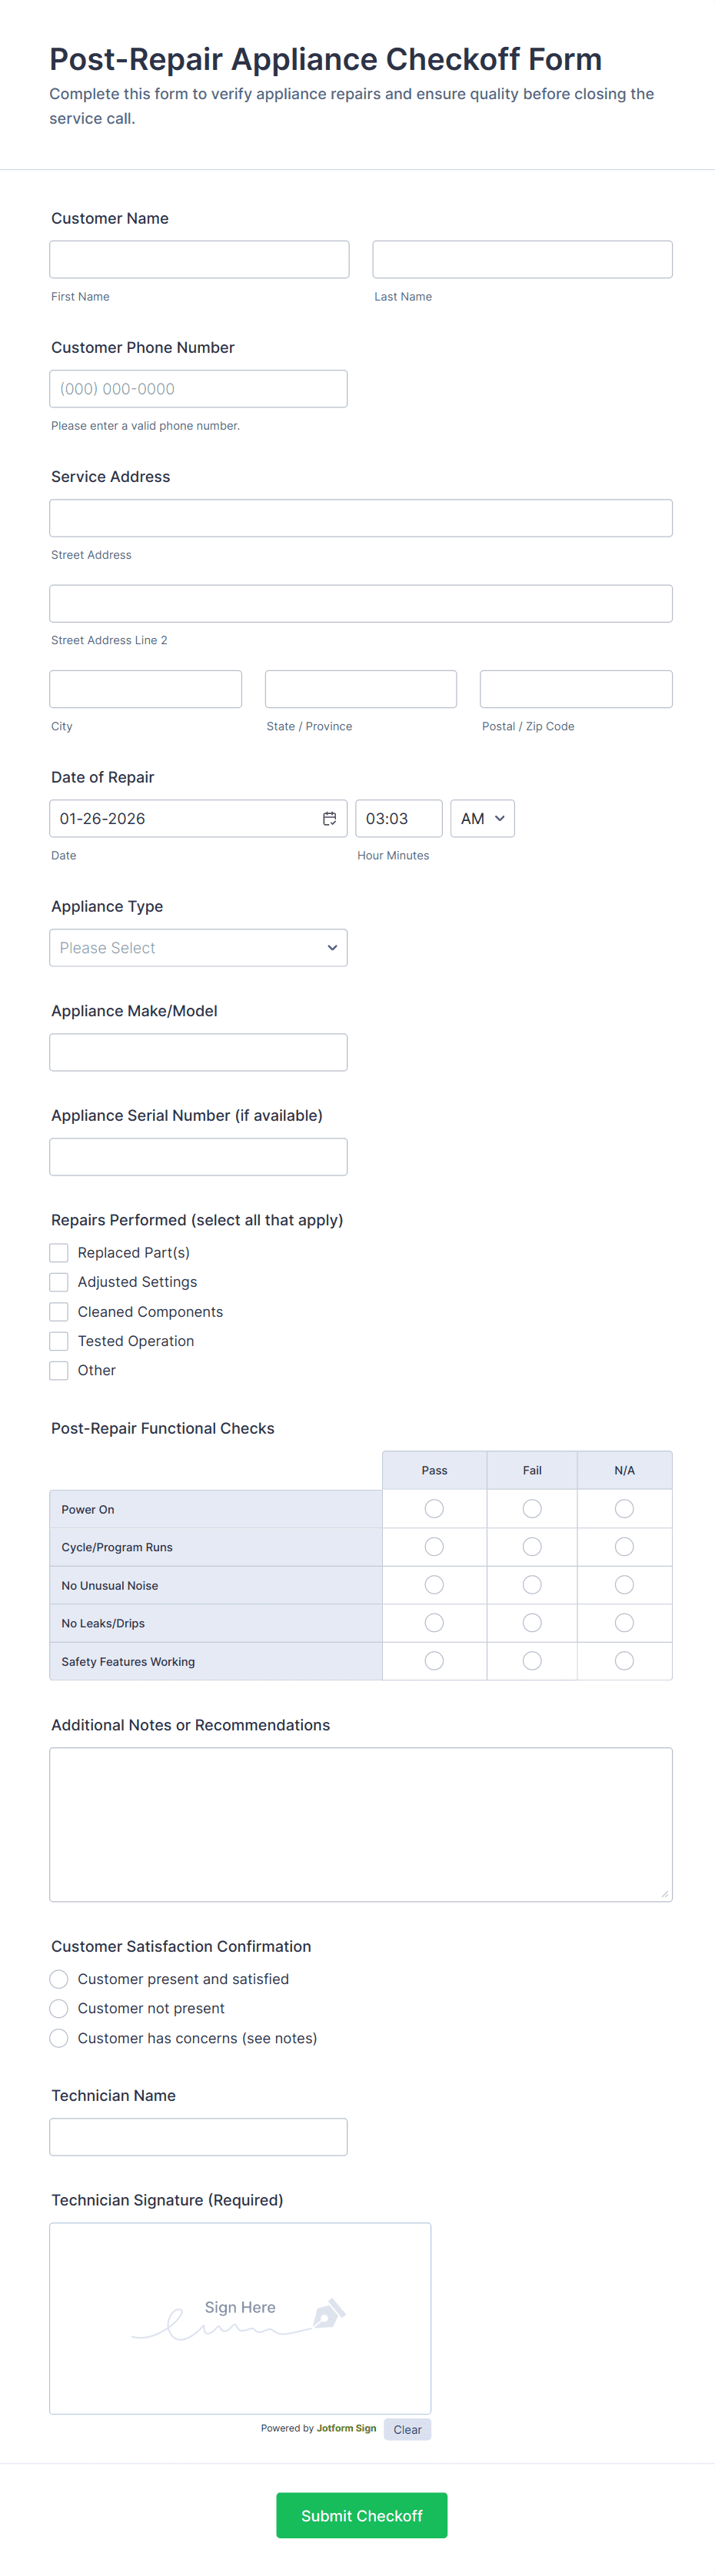
Task: Tick the Cleaned Components checkbox
Action: tap(59, 1312)
